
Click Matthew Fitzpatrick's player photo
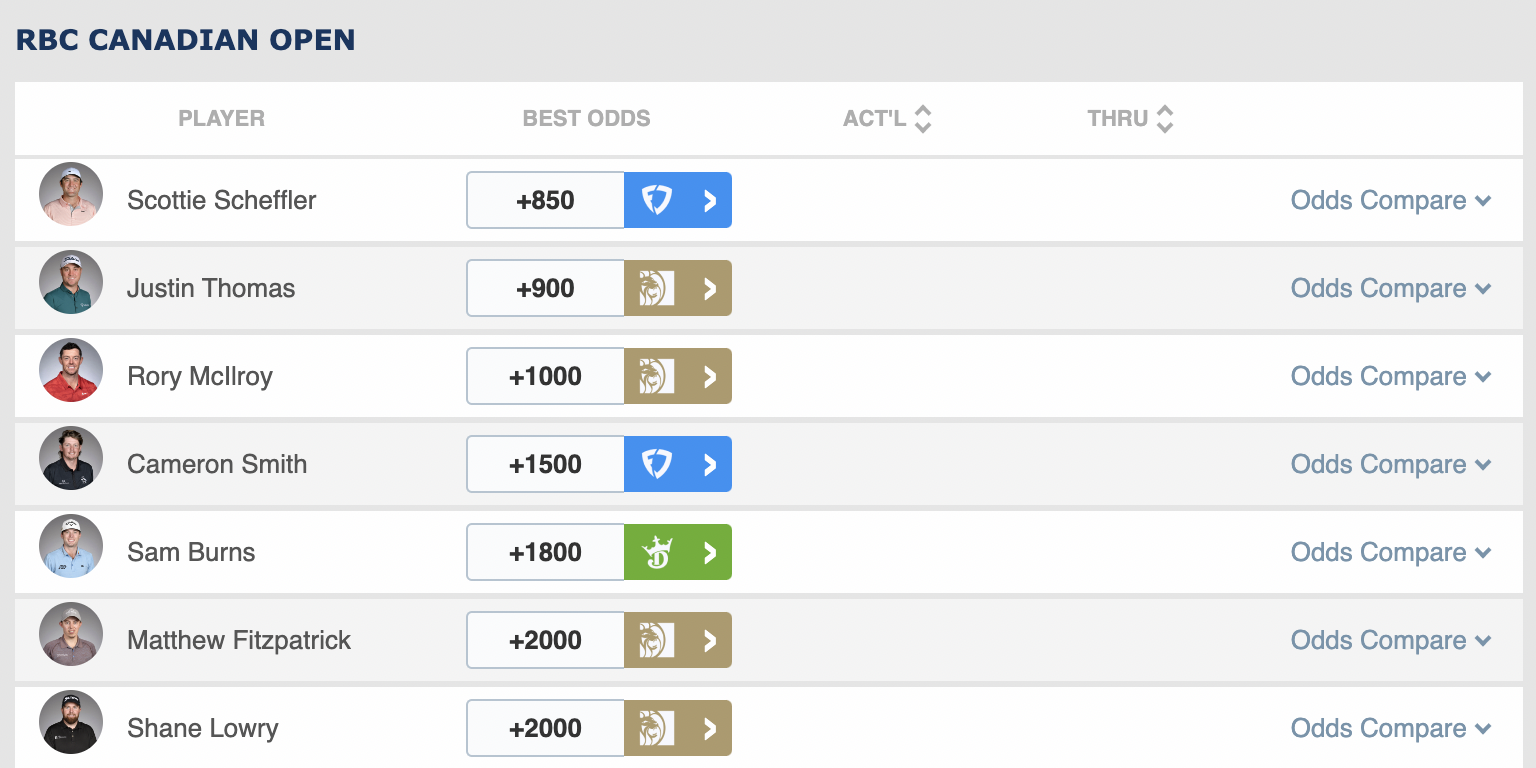71,634
